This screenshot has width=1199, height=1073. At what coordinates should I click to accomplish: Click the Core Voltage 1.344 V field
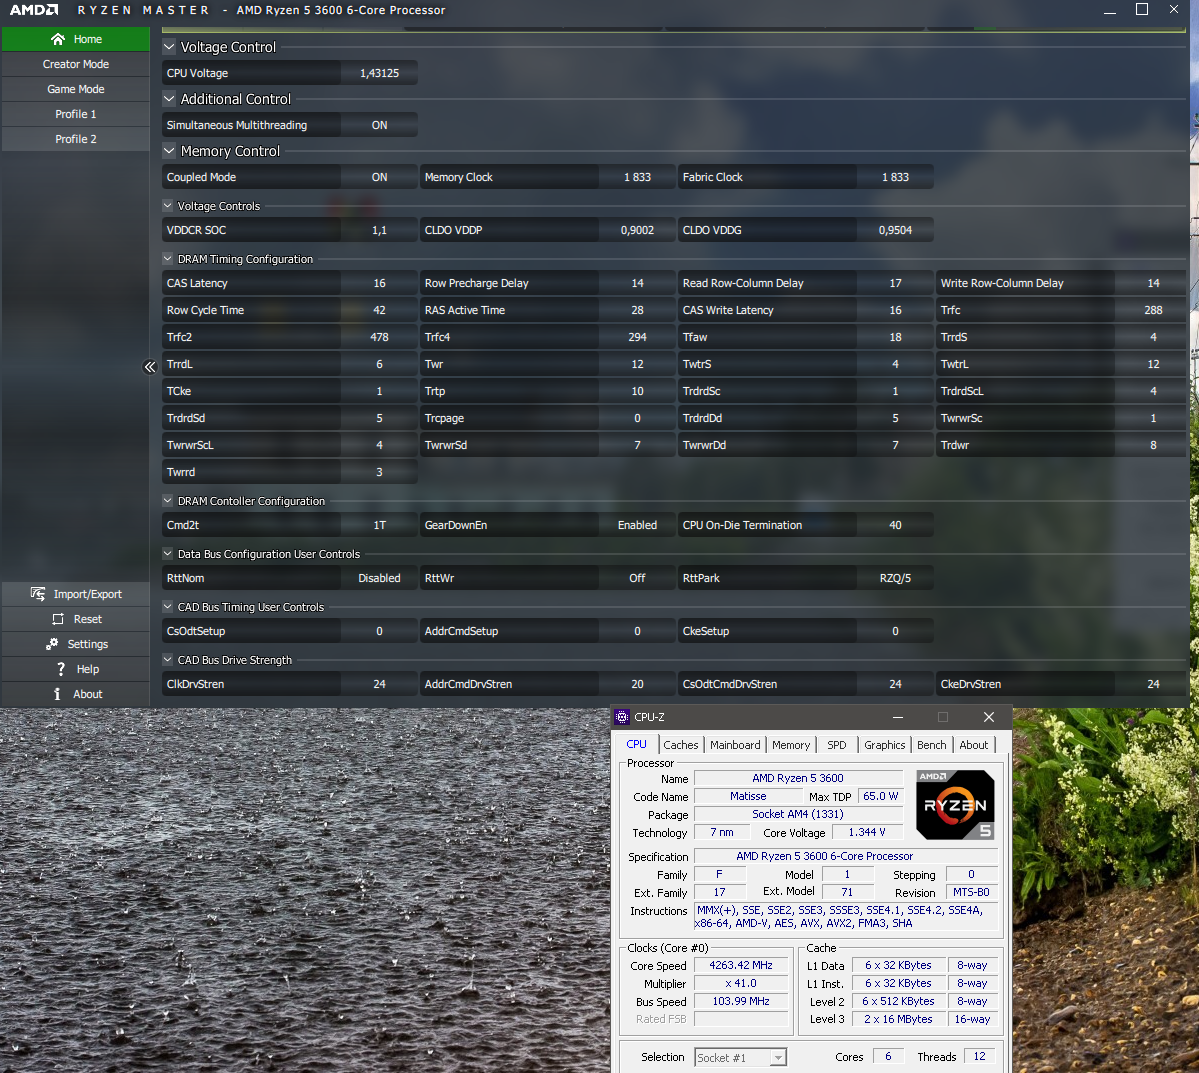click(867, 832)
